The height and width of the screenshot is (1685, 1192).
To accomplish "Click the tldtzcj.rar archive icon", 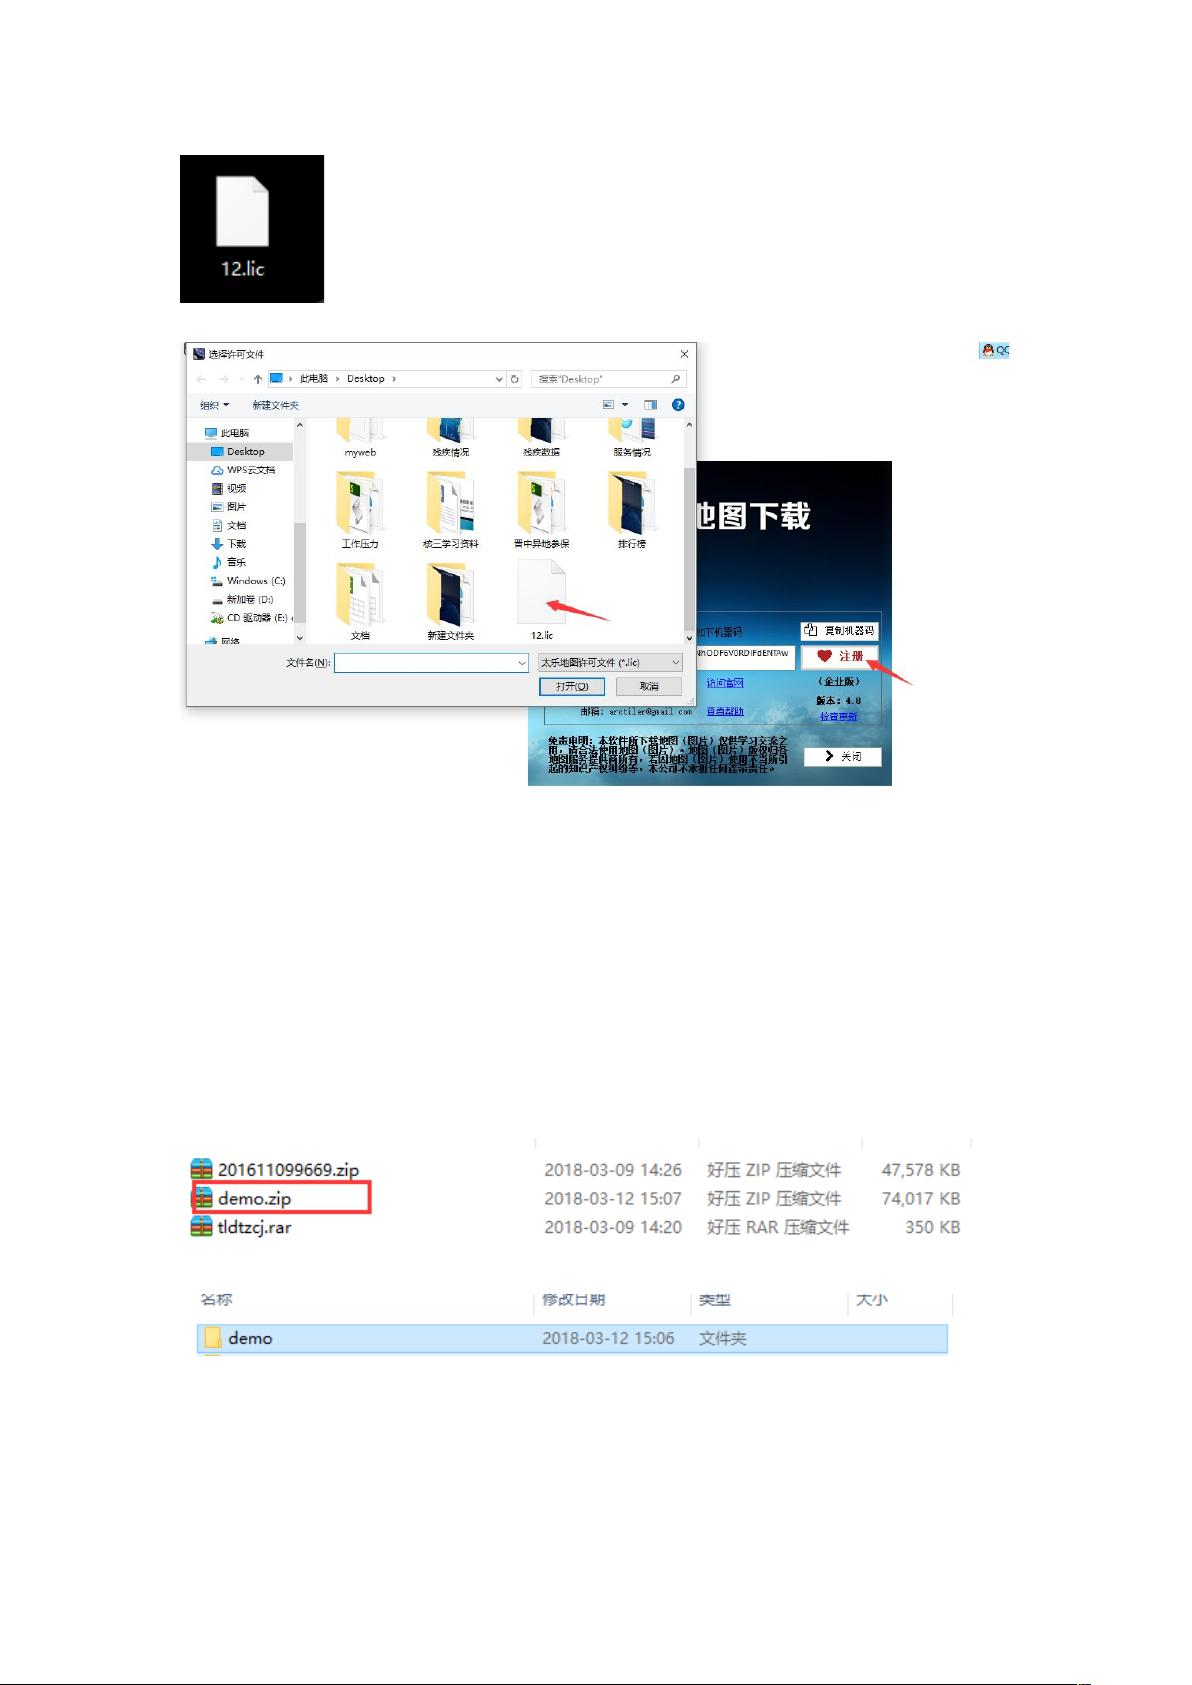I will (x=202, y=1227).
